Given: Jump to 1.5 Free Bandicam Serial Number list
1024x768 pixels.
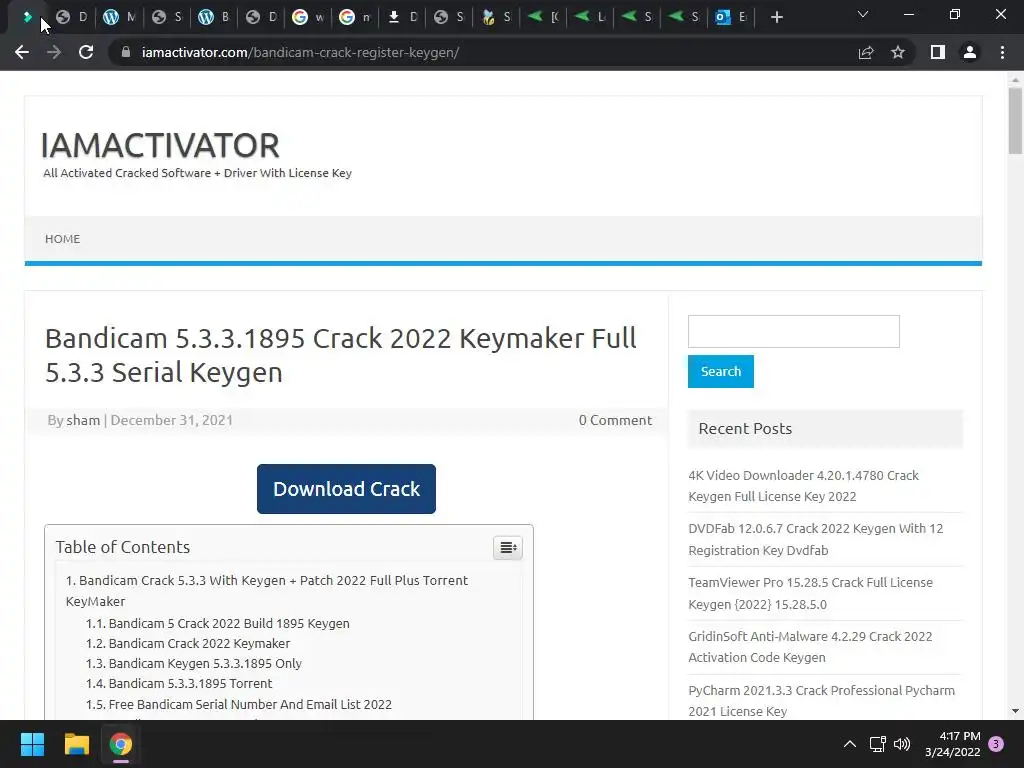Looking at the screenshot, I should tap(238, 705).
